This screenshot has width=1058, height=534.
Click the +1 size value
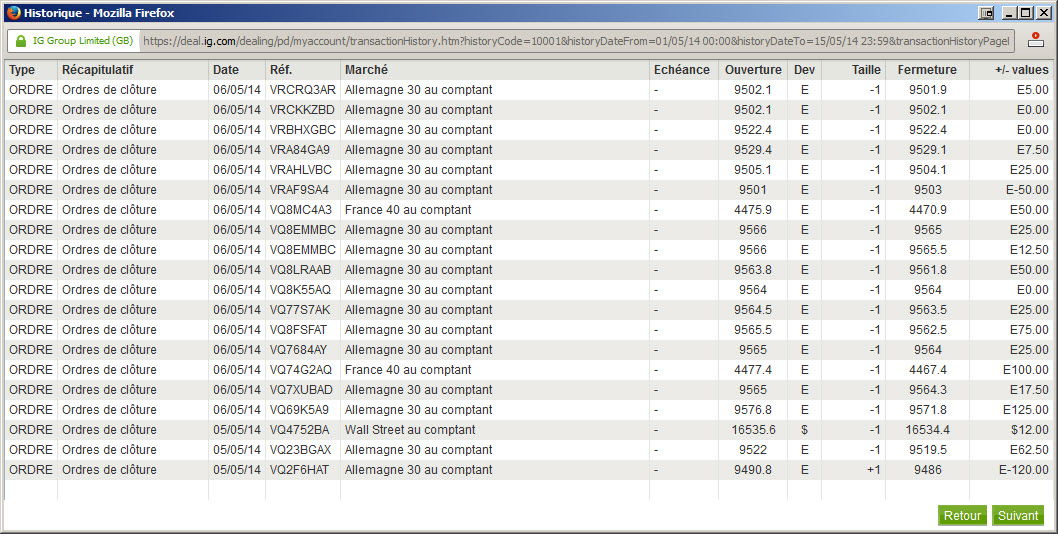[x=874, y=470]
